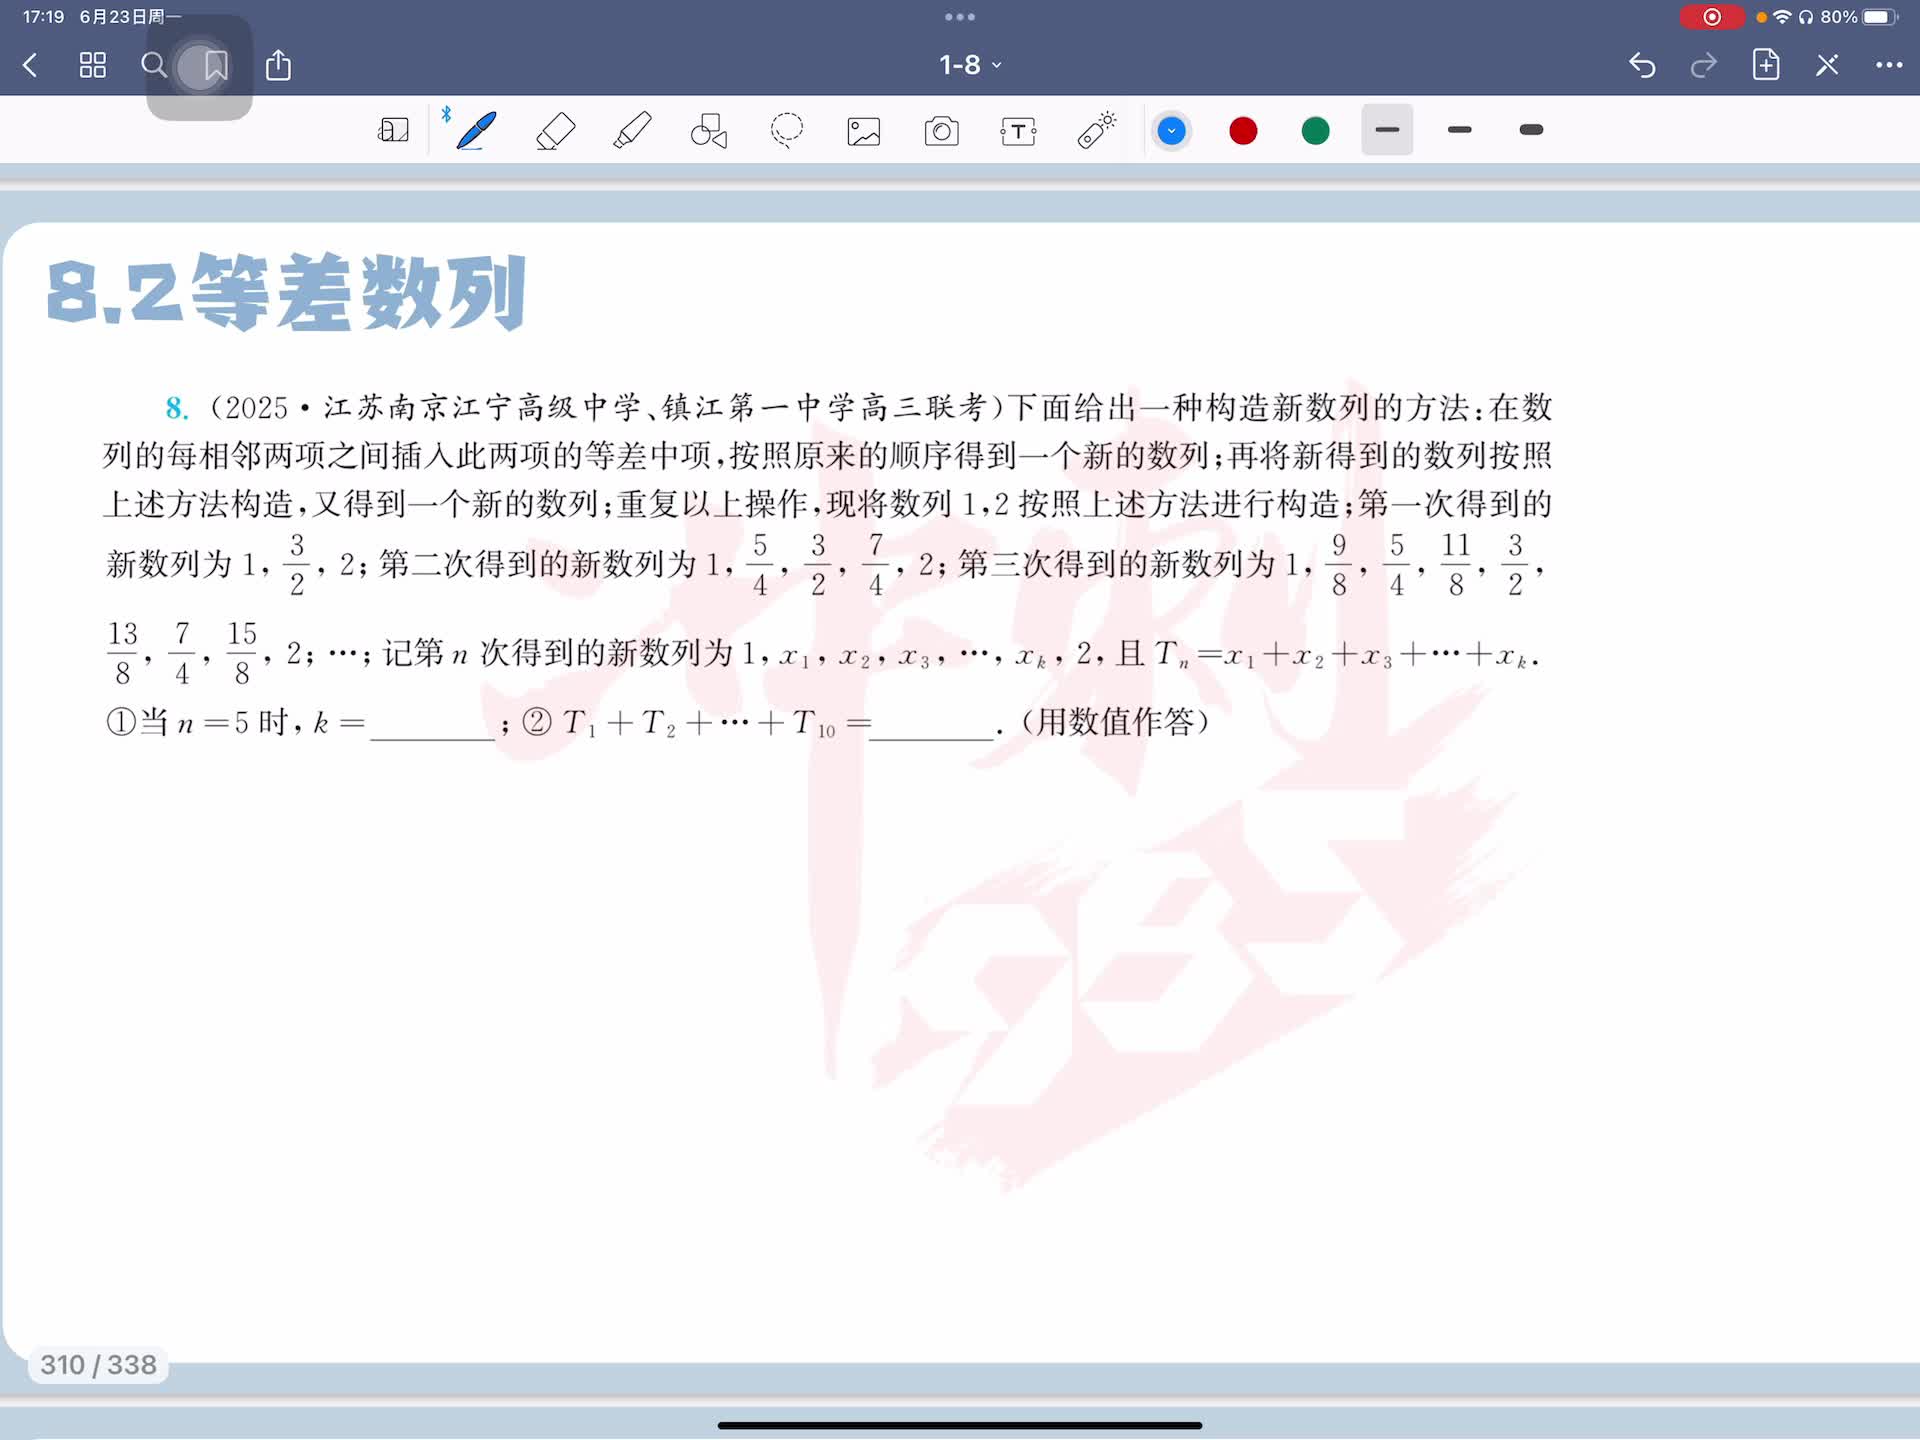Toggle the read-only zoom window tool
The image size is (1920, 1440).
tap(393, 131)
